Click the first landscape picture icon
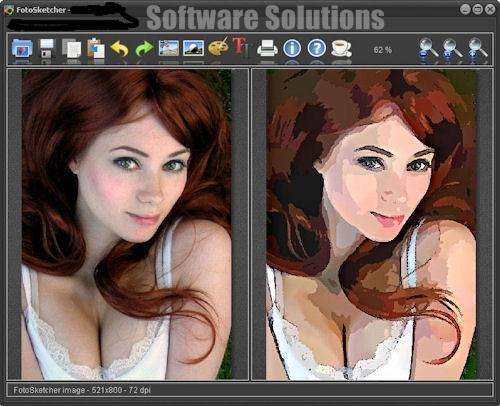The image size is (500, 406). click(x=169, y=48)
